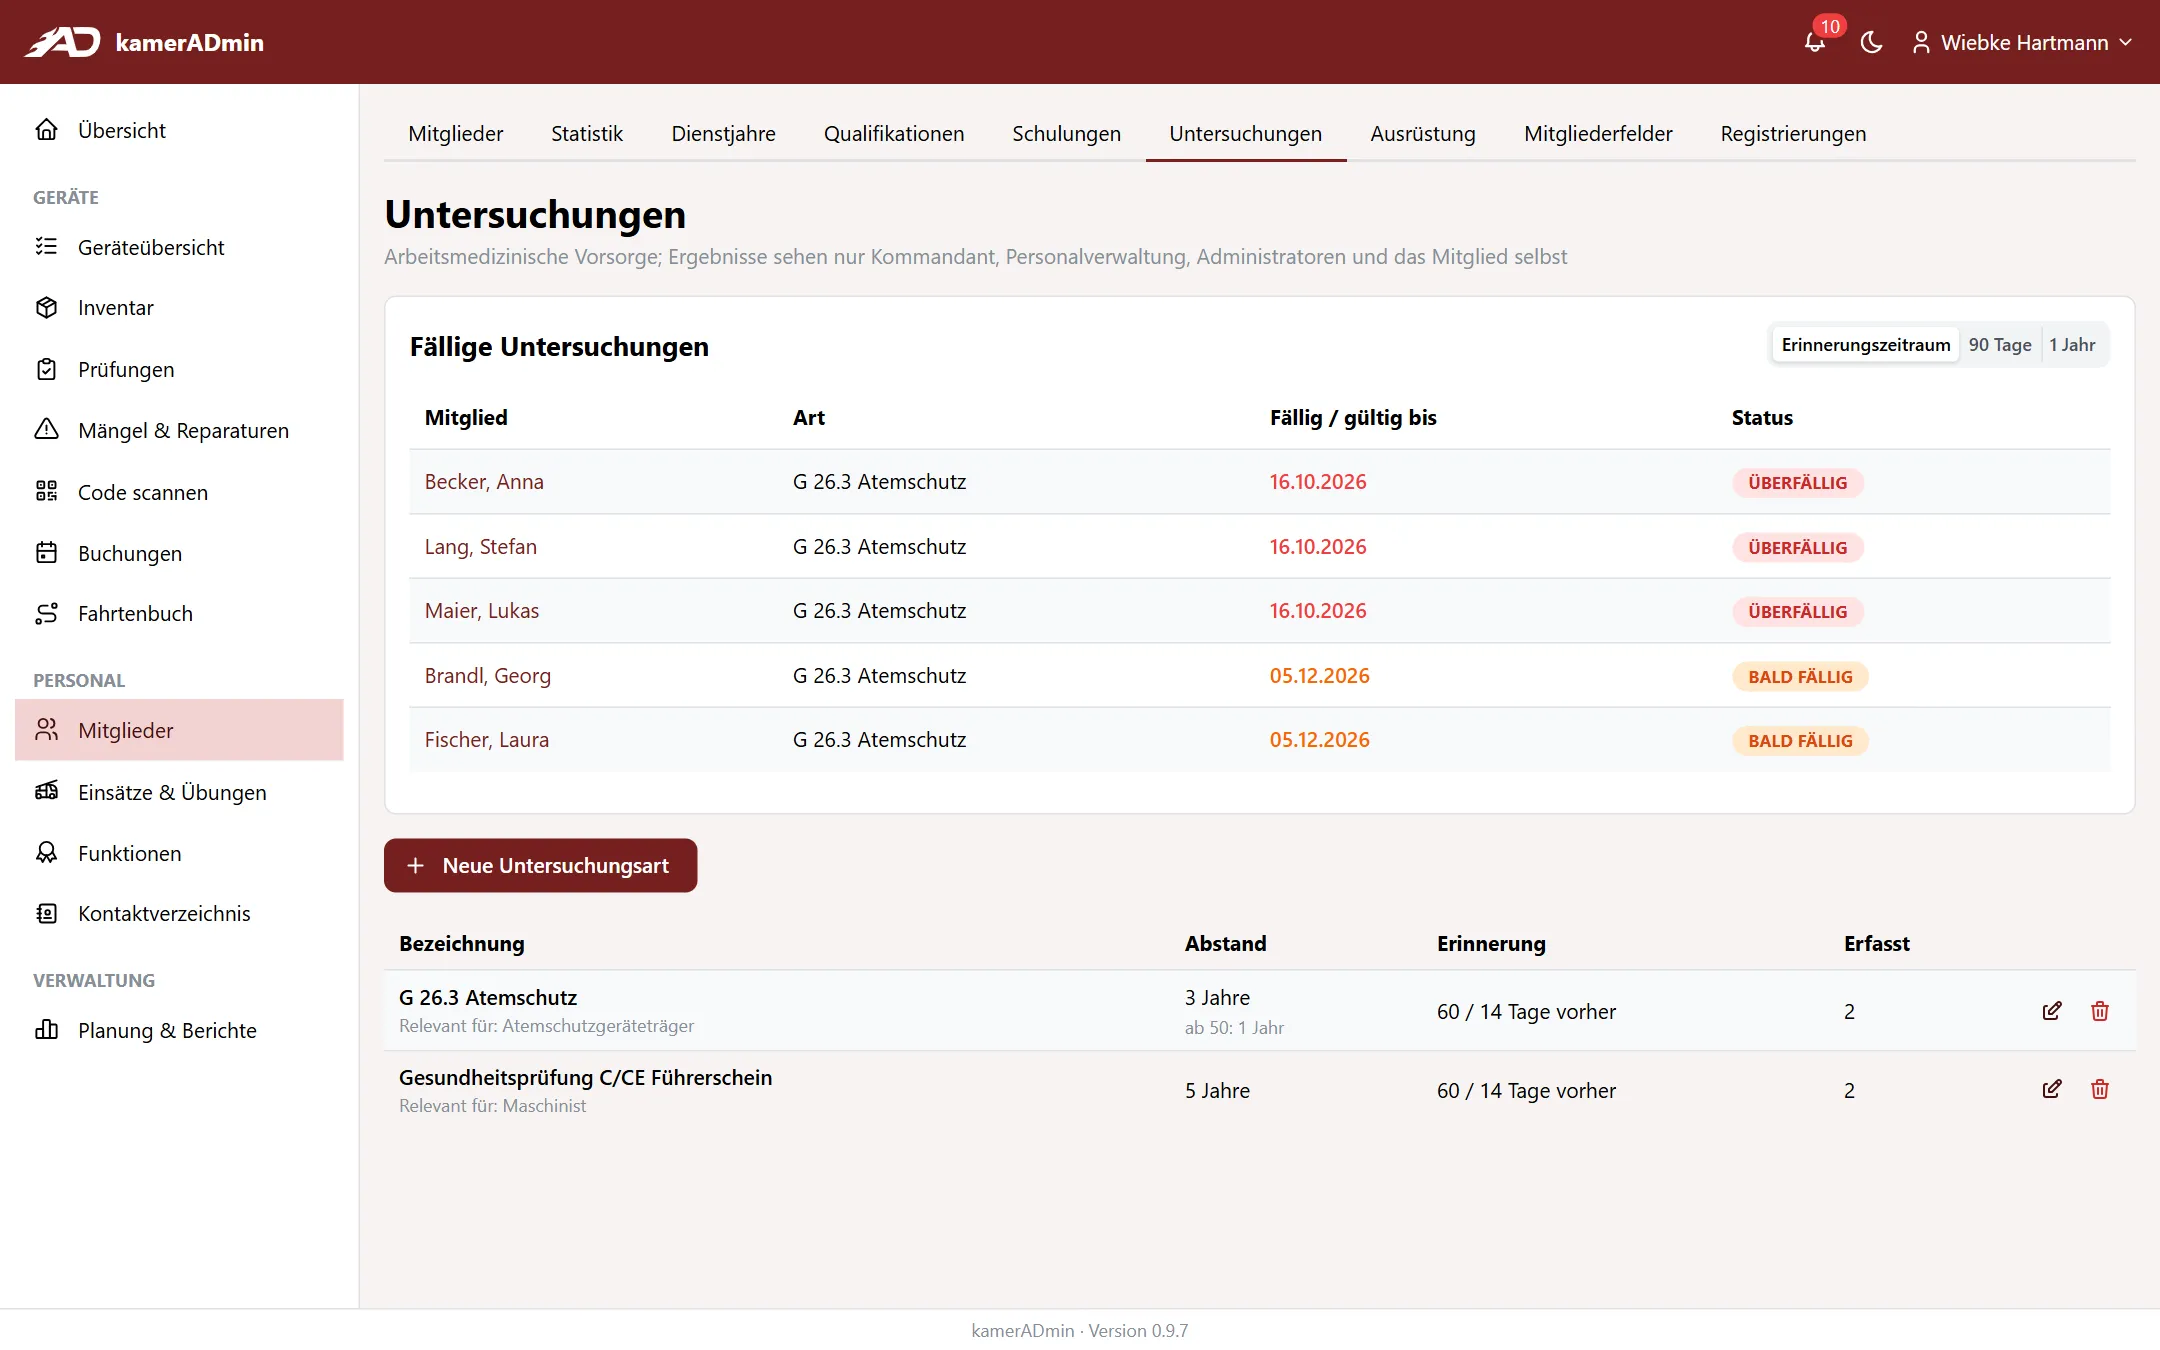Click Neue Untersuchungsart button
Screen dimensions: 2160x1350
click(x=541, y=866)
